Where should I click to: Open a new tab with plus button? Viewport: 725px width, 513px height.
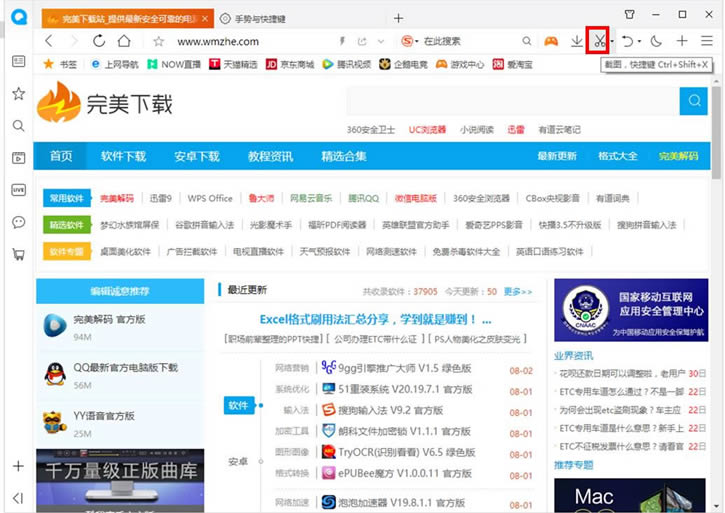399,19
